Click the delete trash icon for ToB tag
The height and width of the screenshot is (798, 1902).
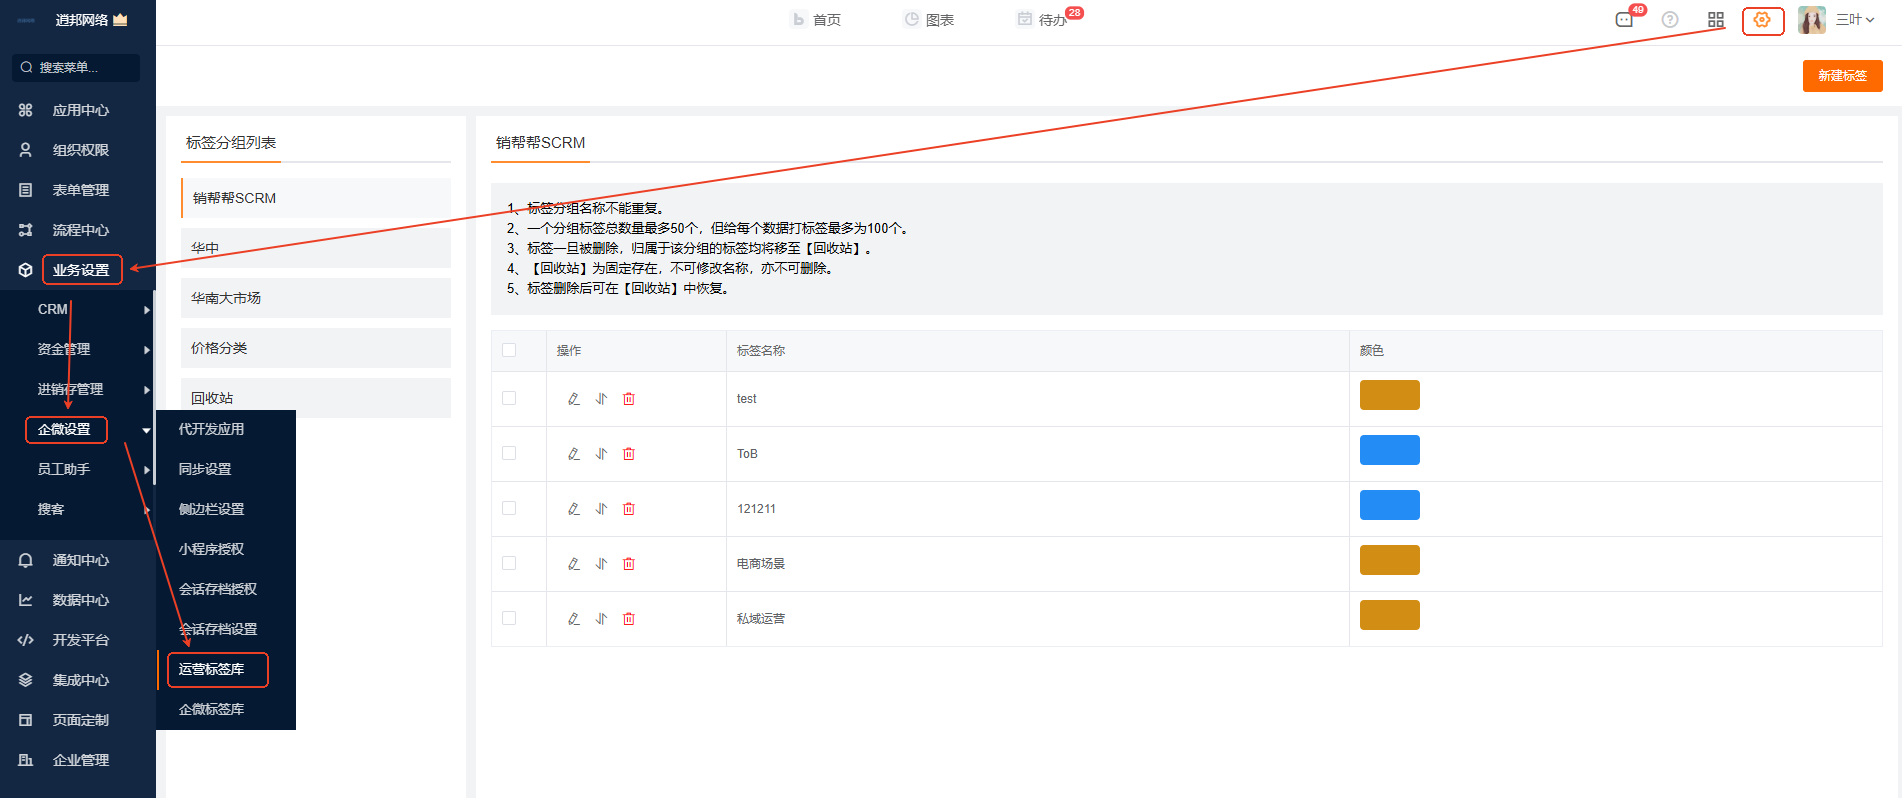click(629, 454)
